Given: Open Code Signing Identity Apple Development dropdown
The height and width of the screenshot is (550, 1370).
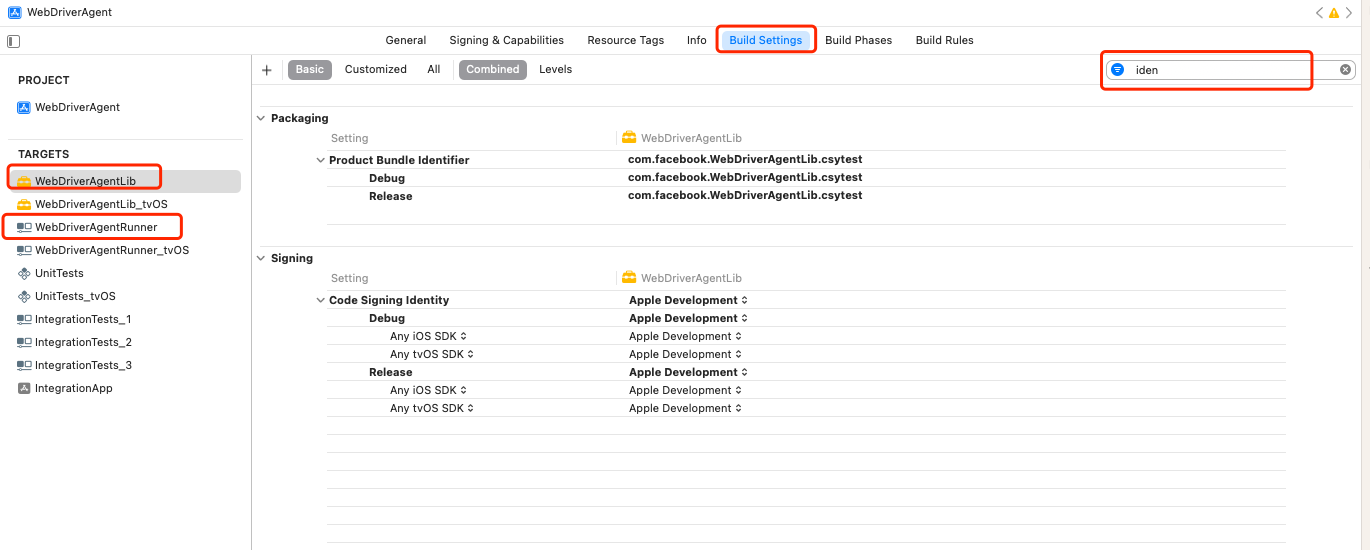Looking at the screenshot, I should pos(688,300).
